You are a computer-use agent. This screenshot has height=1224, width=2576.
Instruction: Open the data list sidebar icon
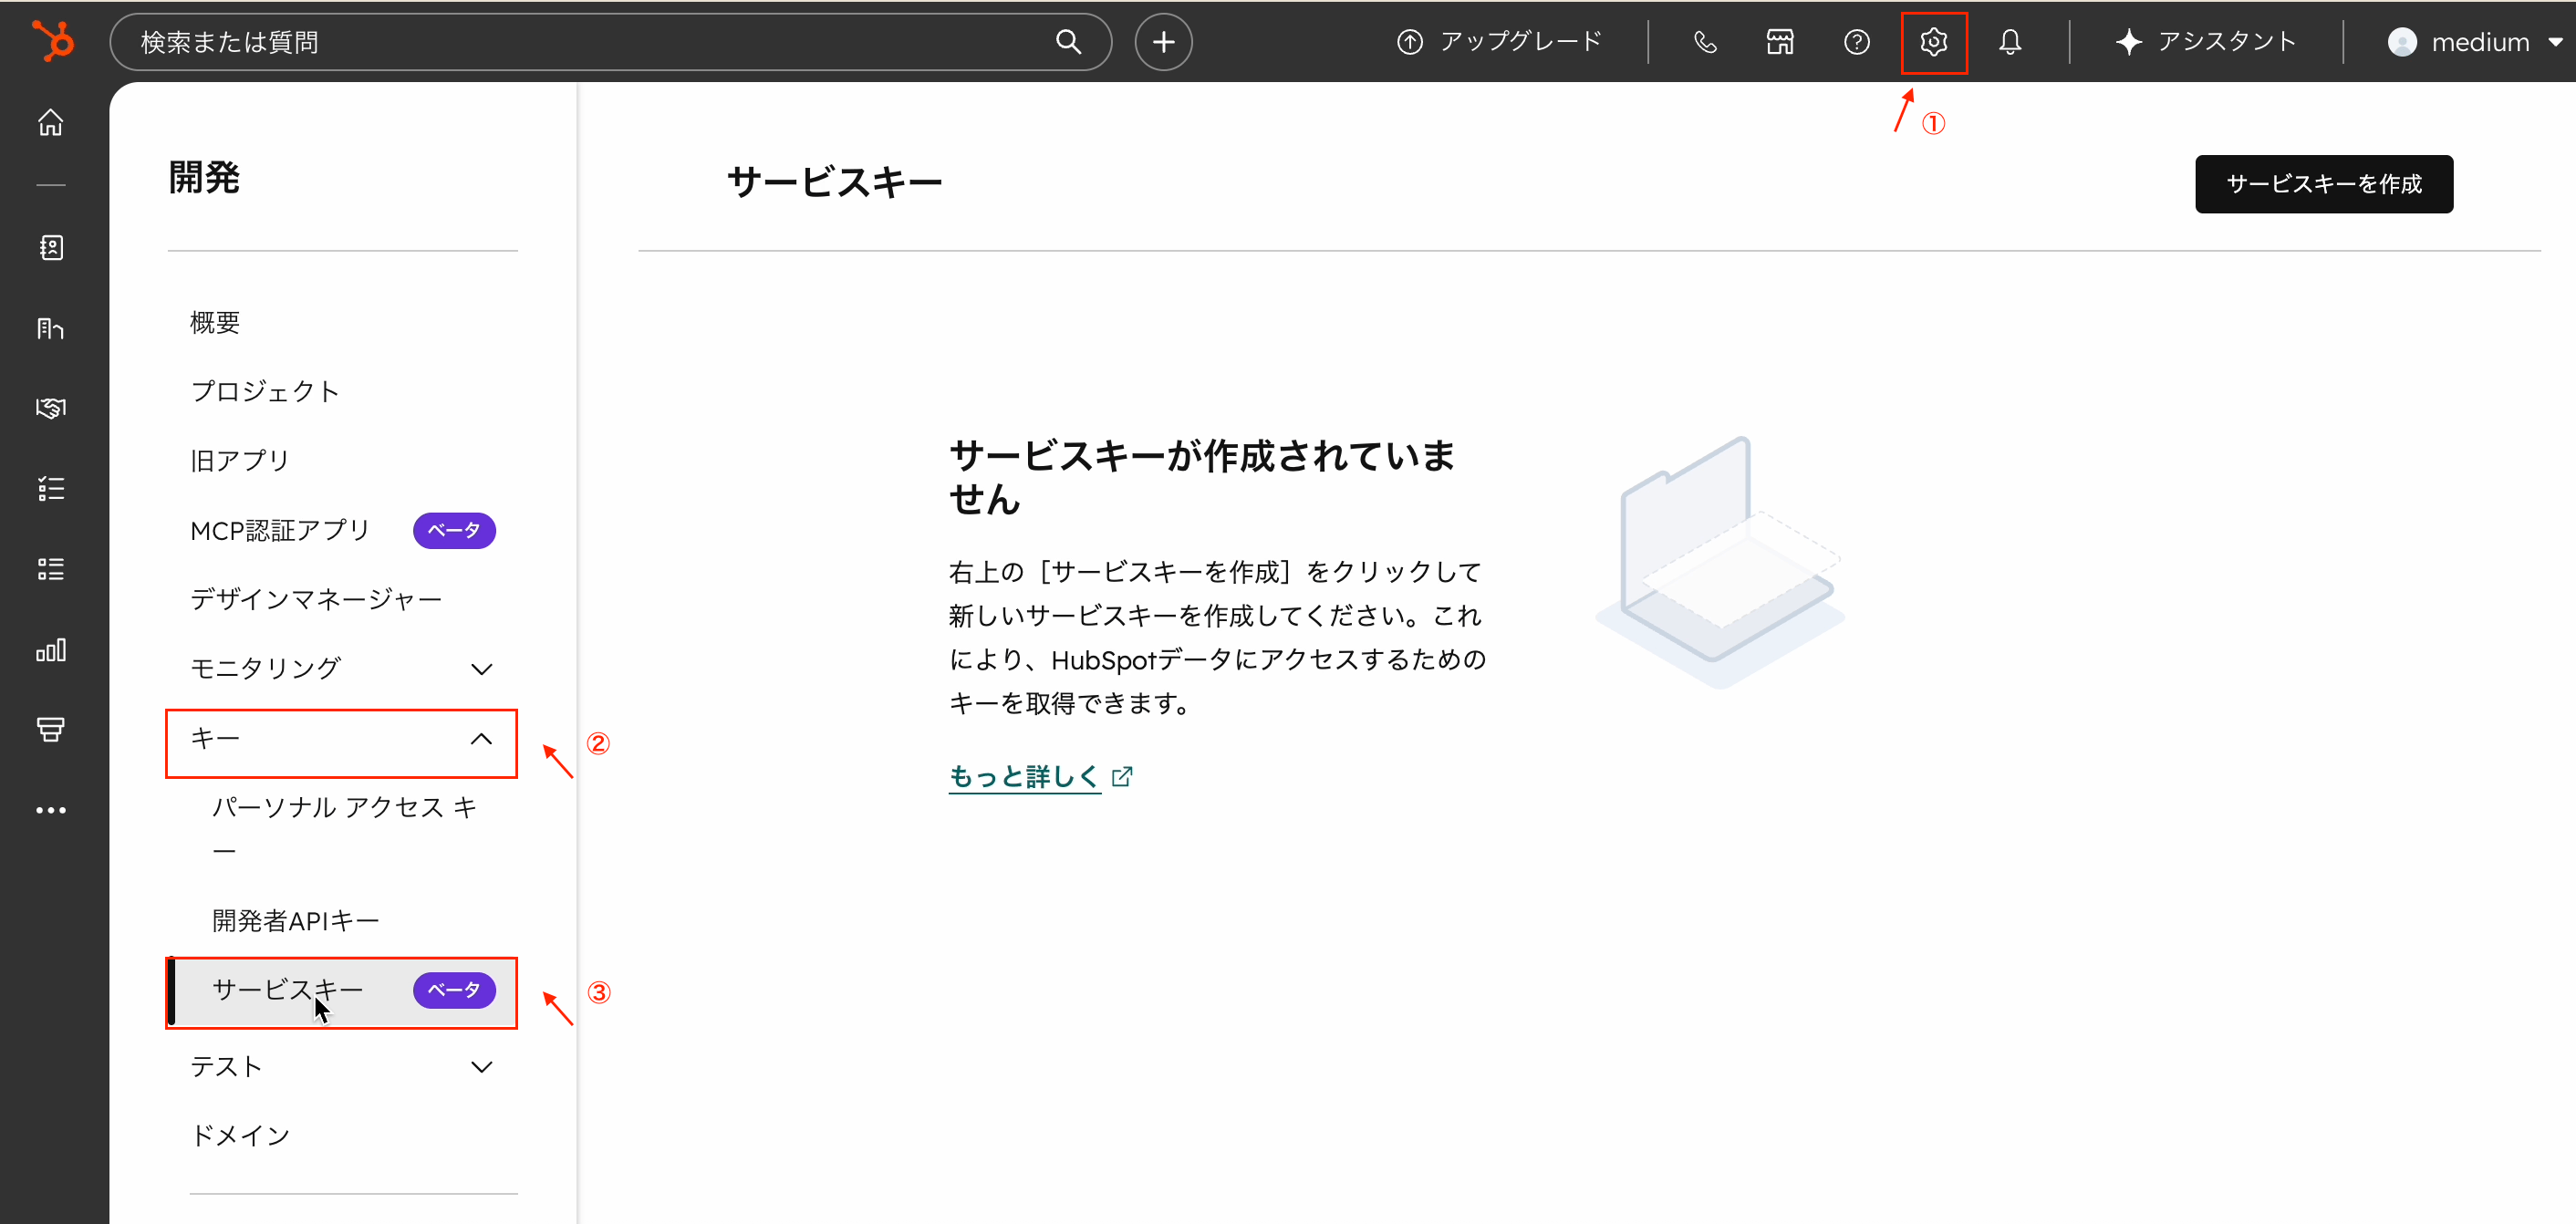51,569
